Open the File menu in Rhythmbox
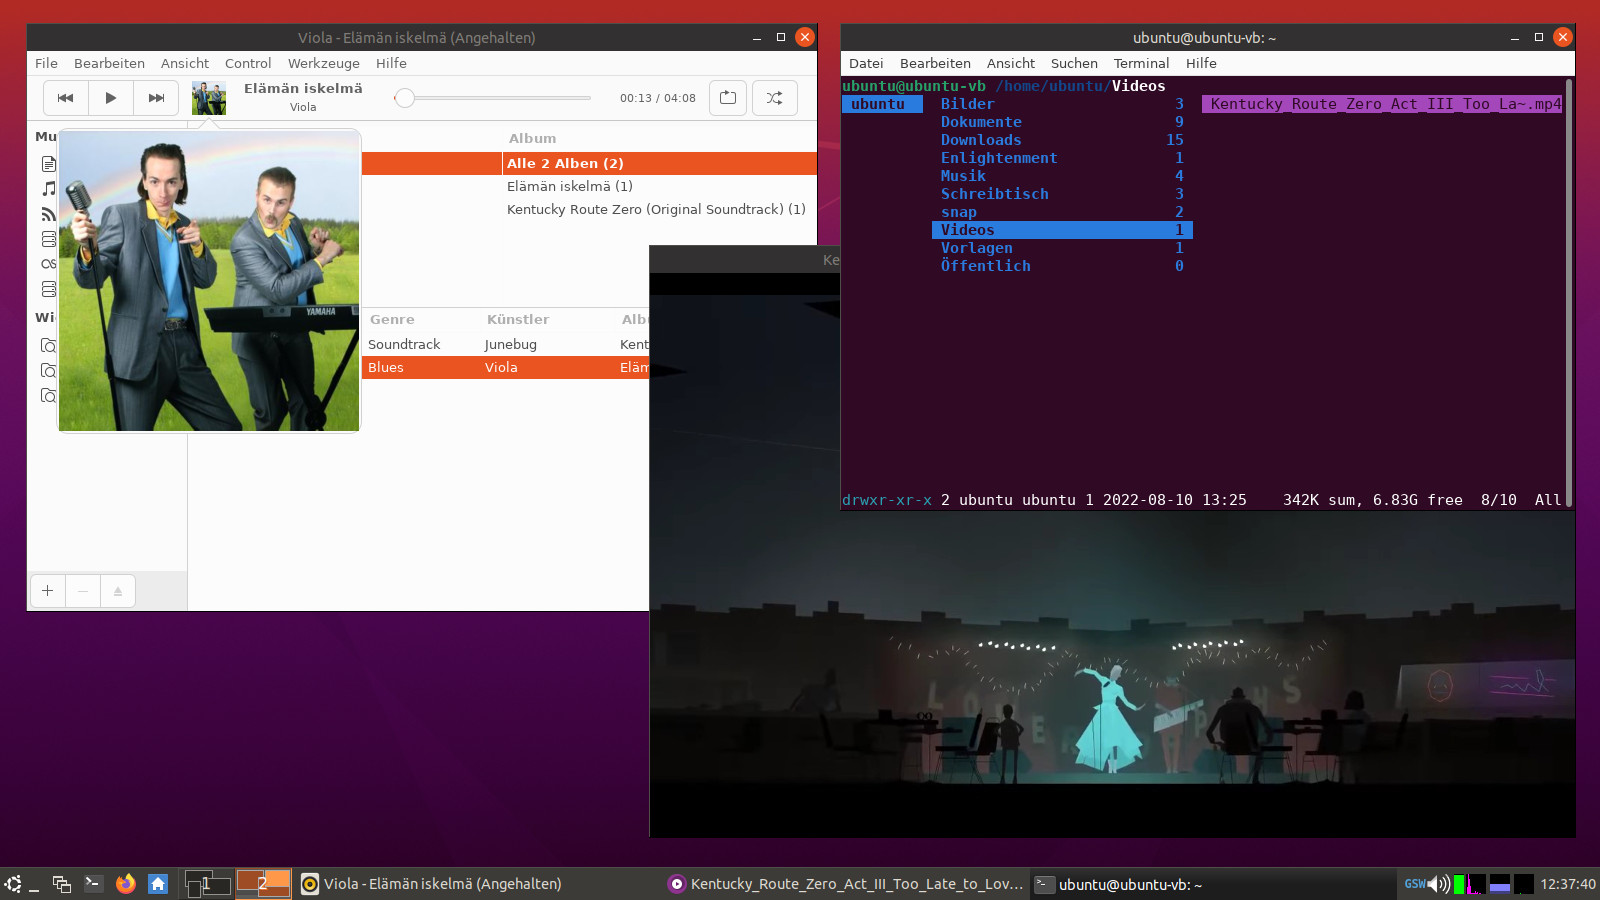Screen dimensions: 1600x900 (46, 63)
